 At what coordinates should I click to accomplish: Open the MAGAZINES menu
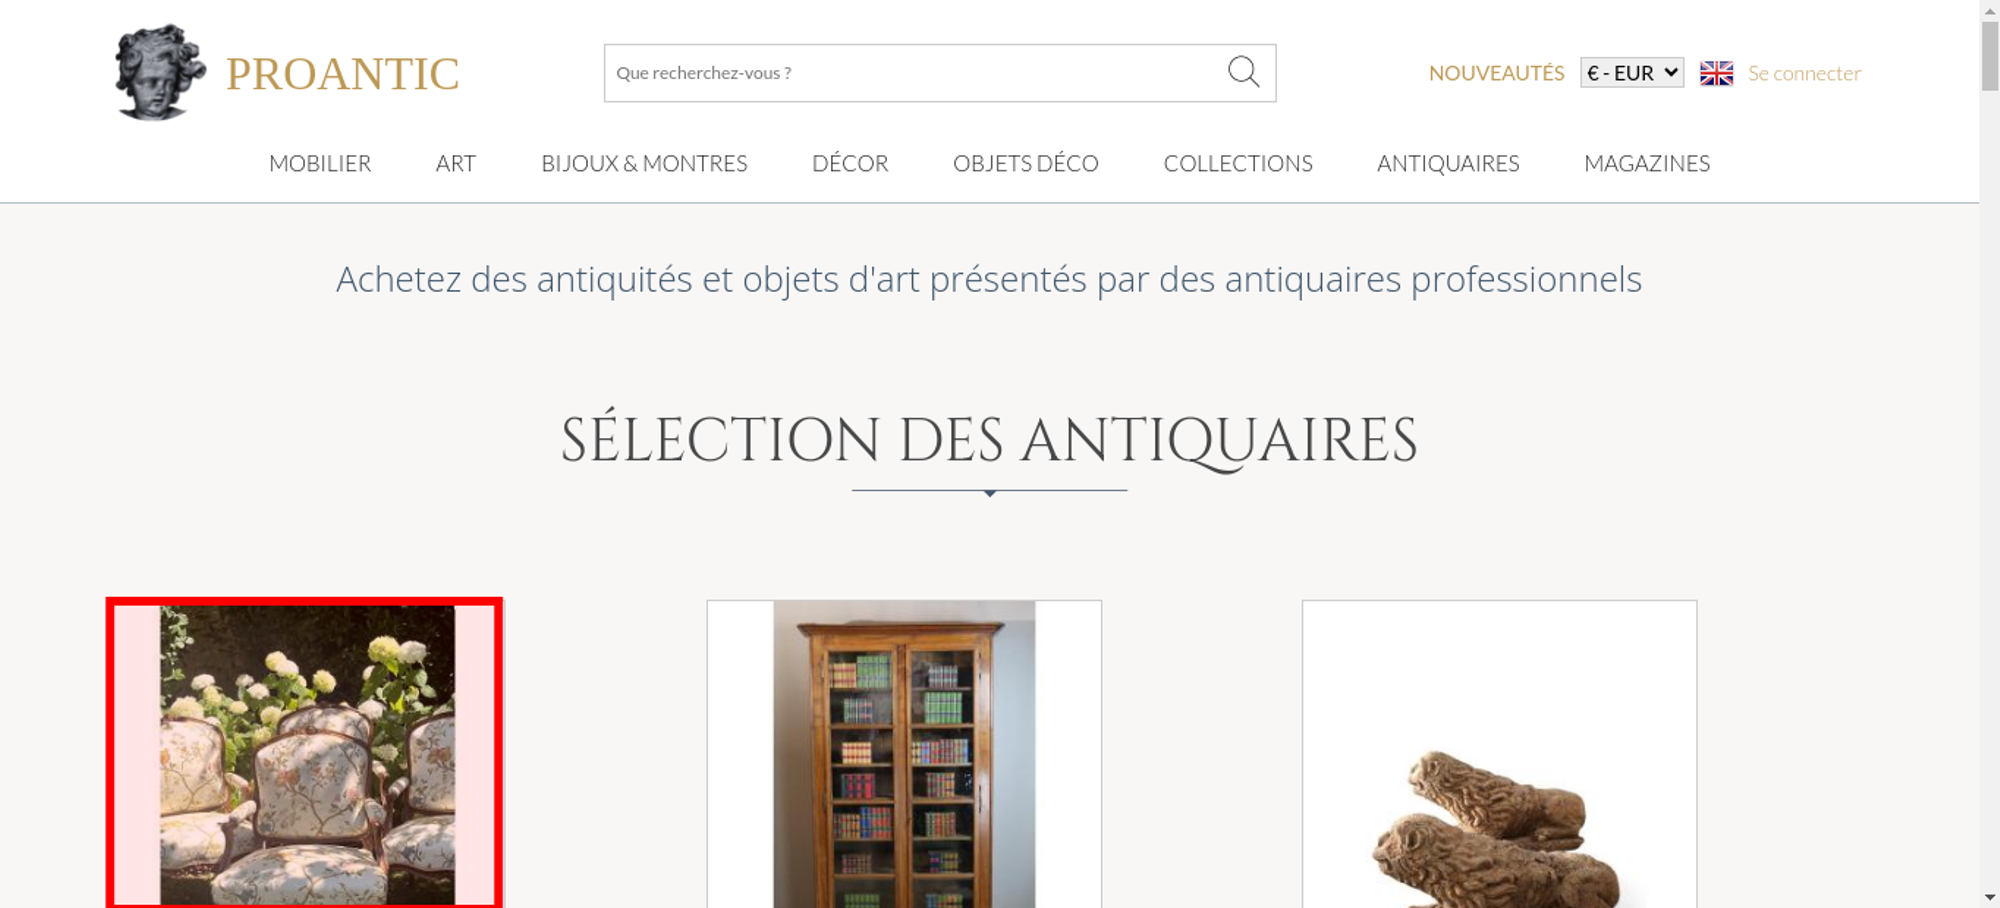click(1647, 163)
